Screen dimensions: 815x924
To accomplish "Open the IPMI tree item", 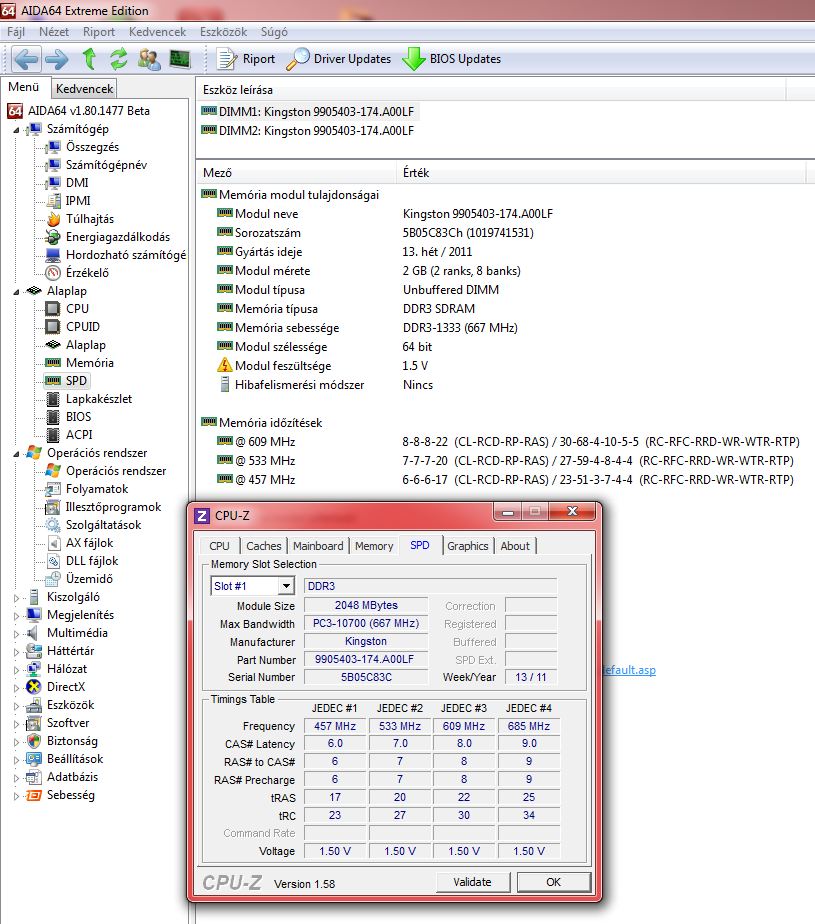I will 78,200.
